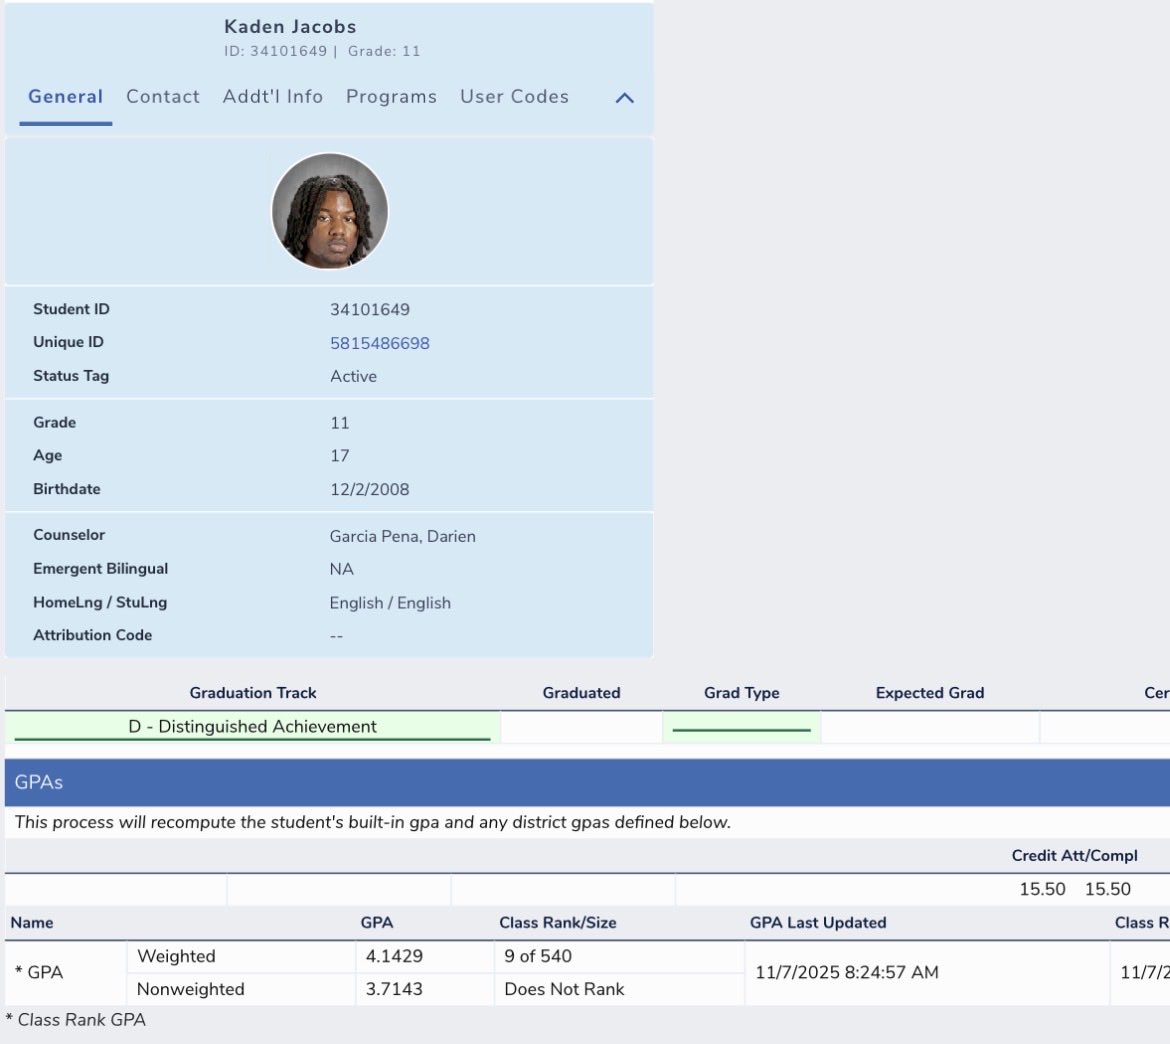Open Graduation Track dropdown Distinguished Achievement
The width and height of the screenshot is (1170, 1044).
[252, 727]
